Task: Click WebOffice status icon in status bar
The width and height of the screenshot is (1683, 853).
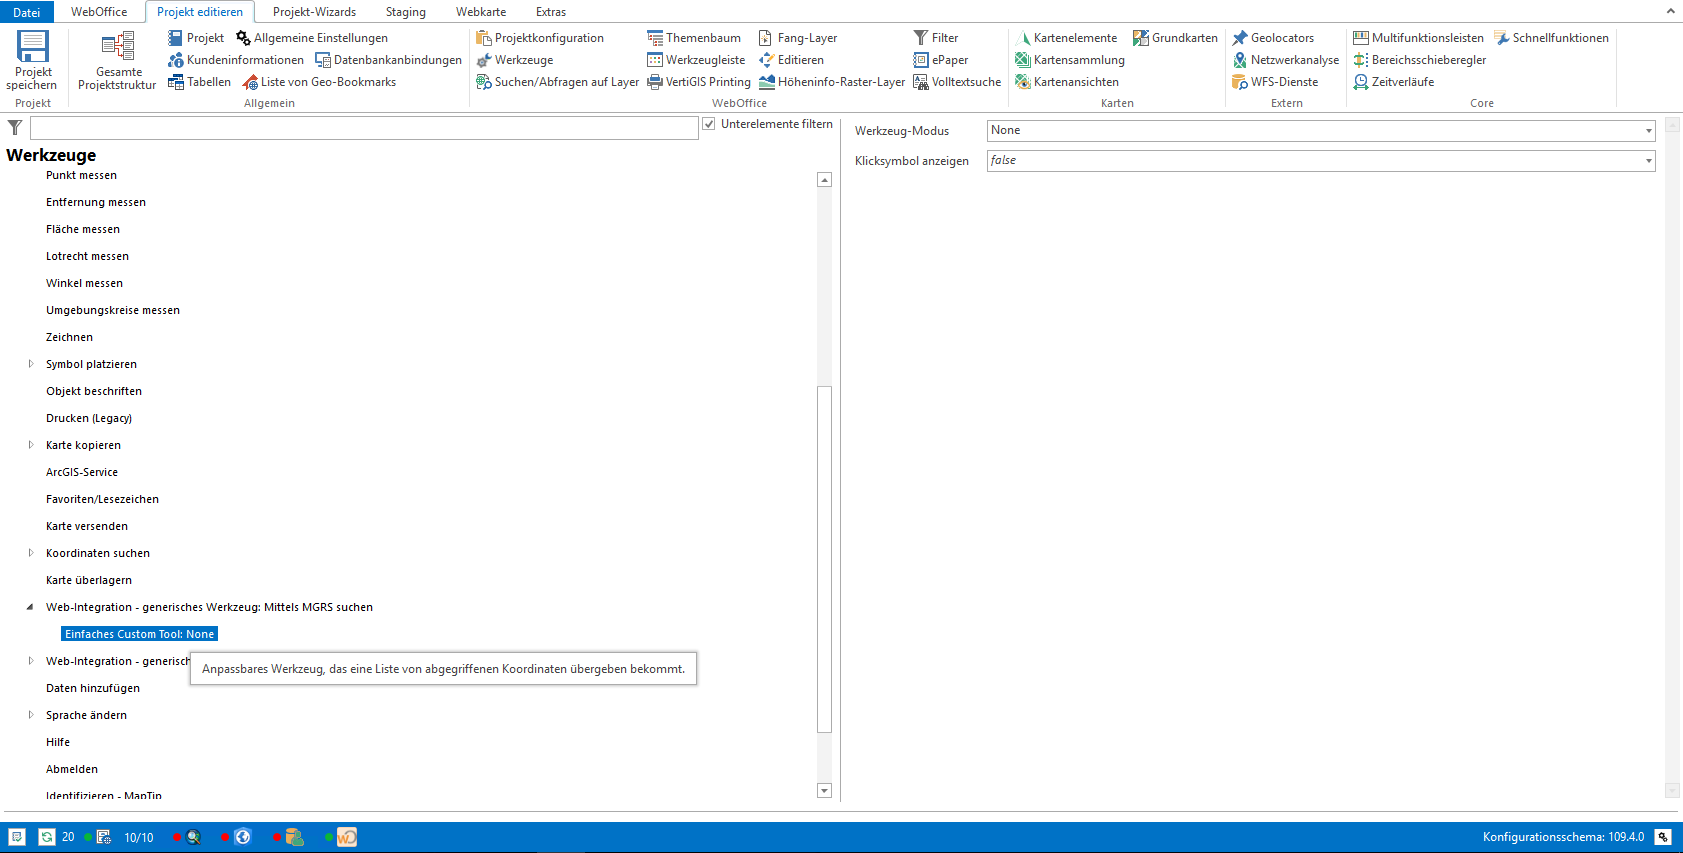Action: (347, 837)
